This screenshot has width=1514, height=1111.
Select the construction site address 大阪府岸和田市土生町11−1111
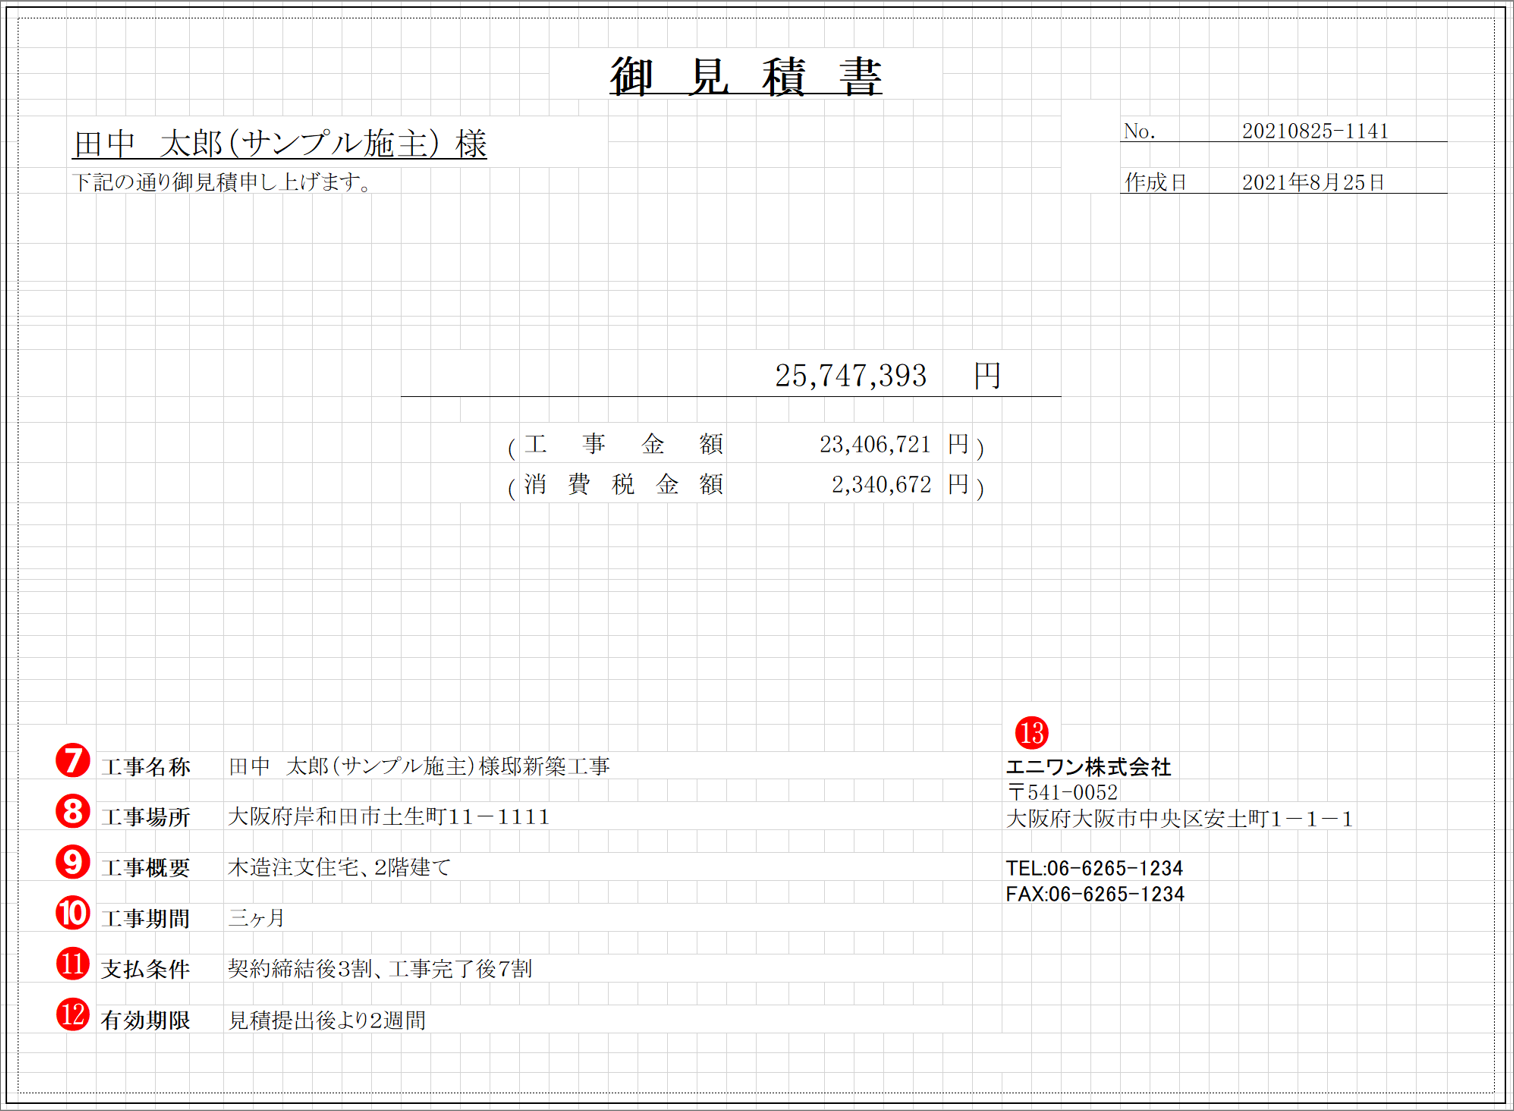(388, 816)
